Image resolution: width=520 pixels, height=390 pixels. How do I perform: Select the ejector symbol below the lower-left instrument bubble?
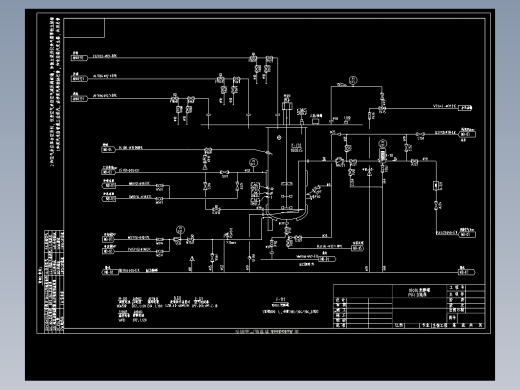[177, 239]
